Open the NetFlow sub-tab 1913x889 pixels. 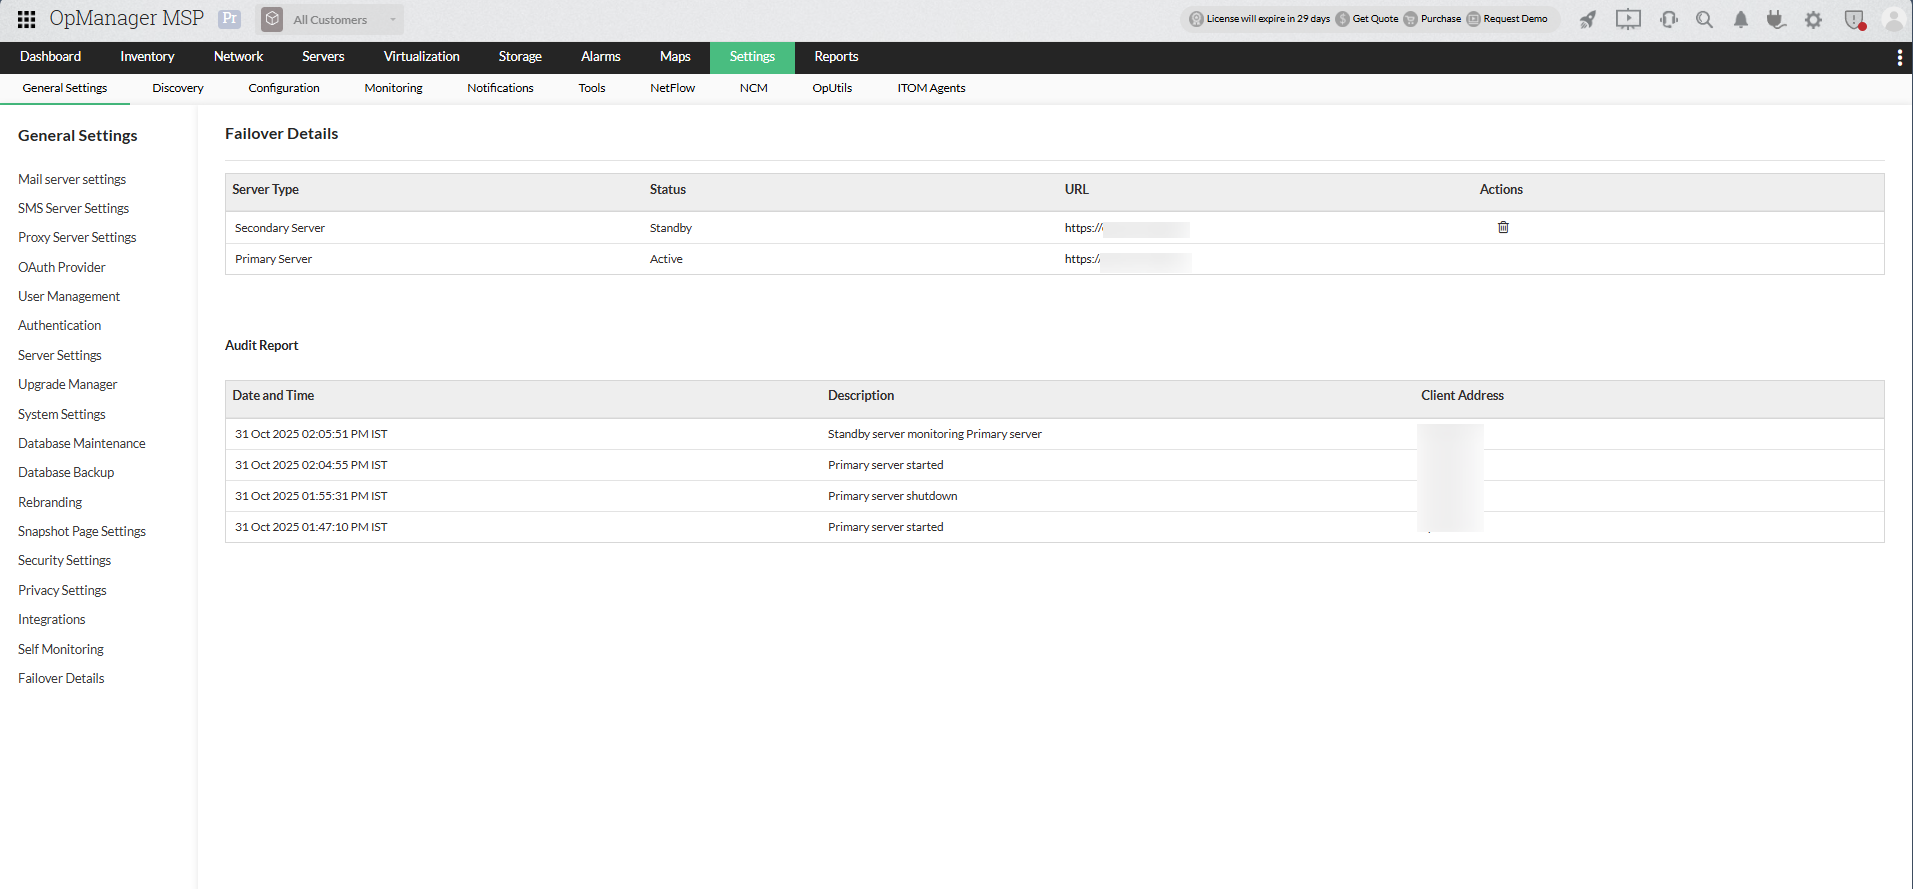(672, 88)
